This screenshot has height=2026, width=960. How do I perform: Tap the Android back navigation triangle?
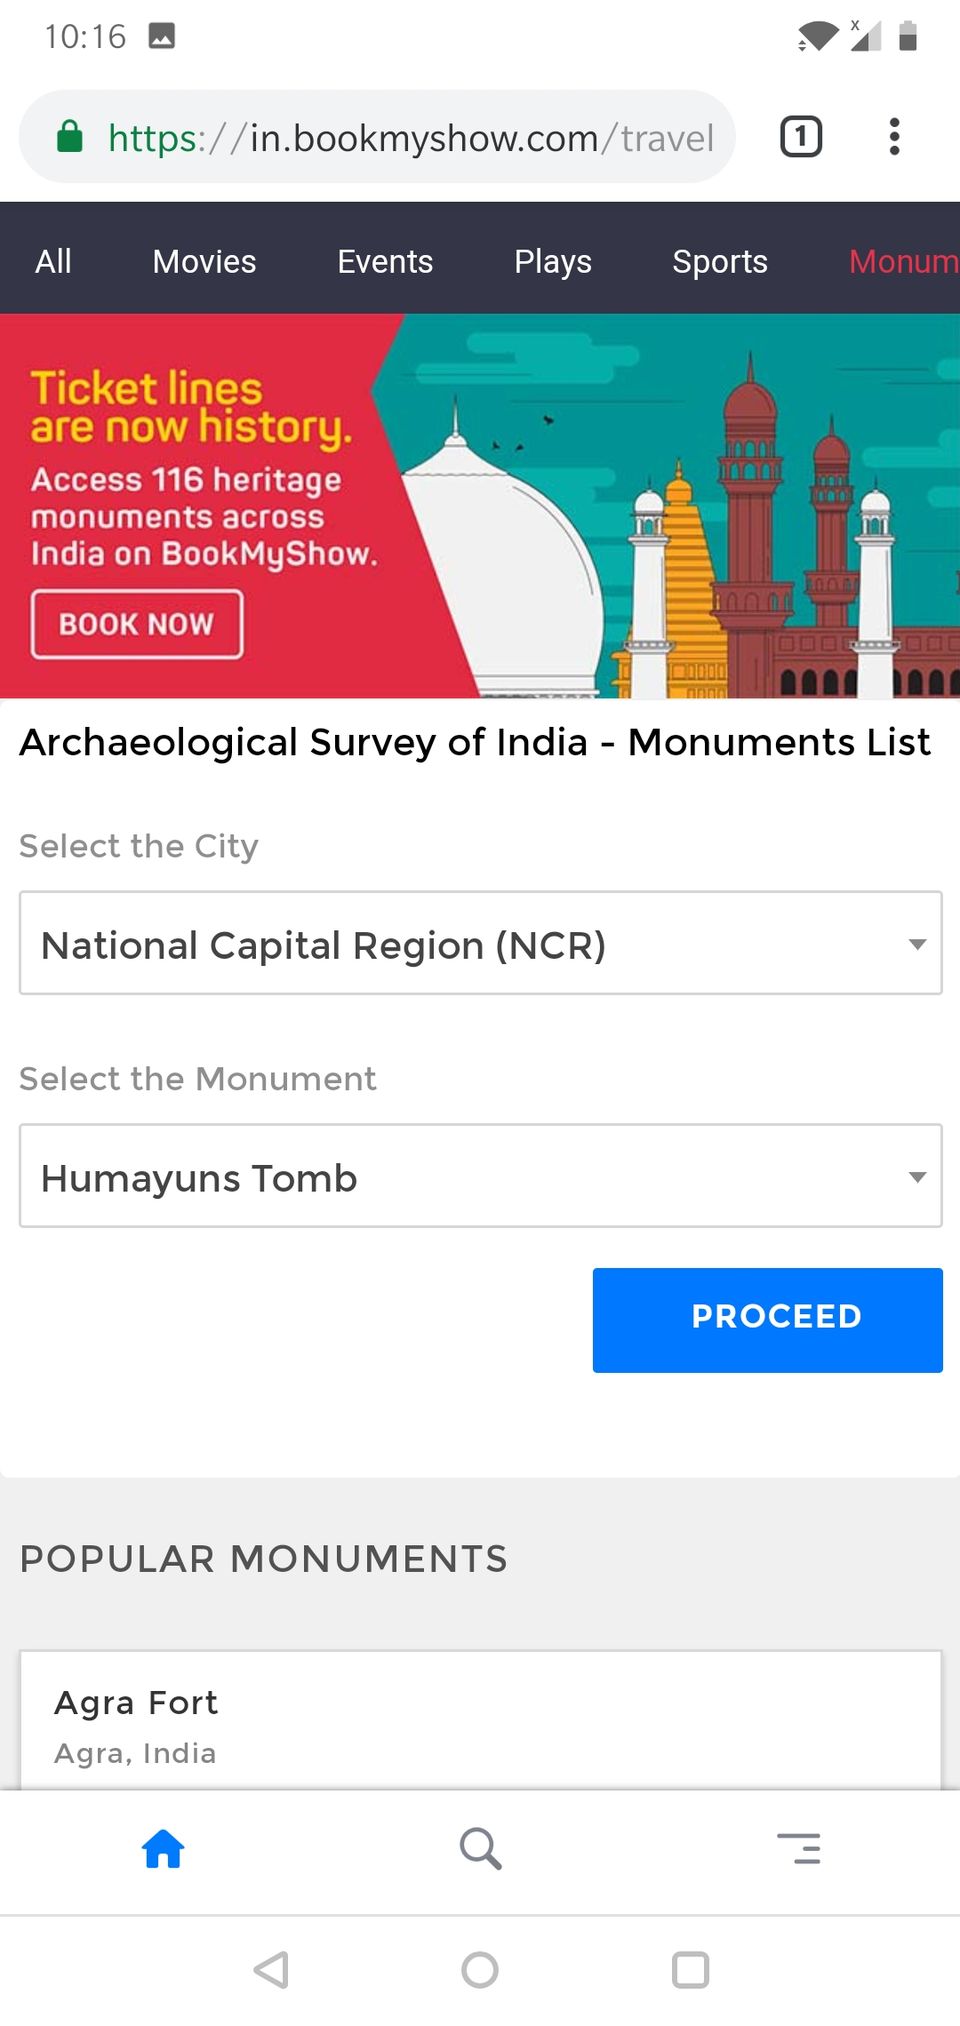(x=272, y=1970)
